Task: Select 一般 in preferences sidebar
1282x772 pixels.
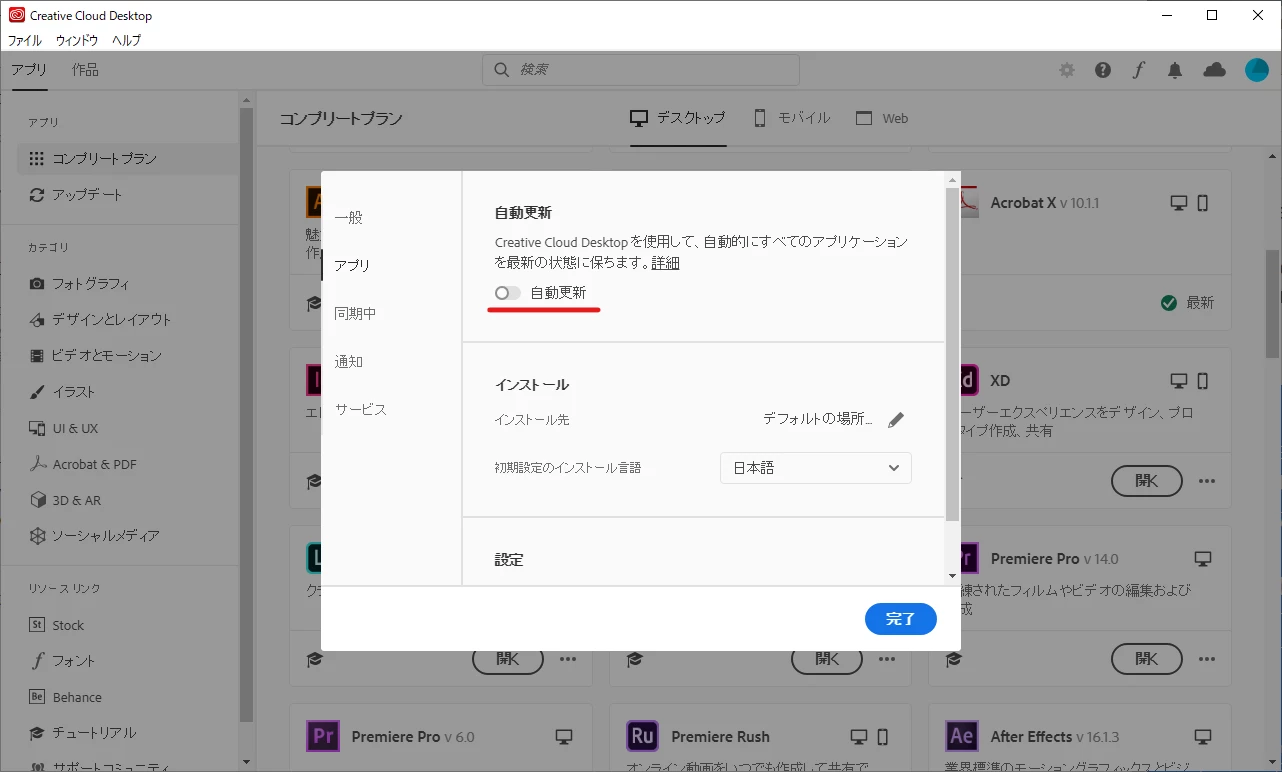Action: (349, 217)
